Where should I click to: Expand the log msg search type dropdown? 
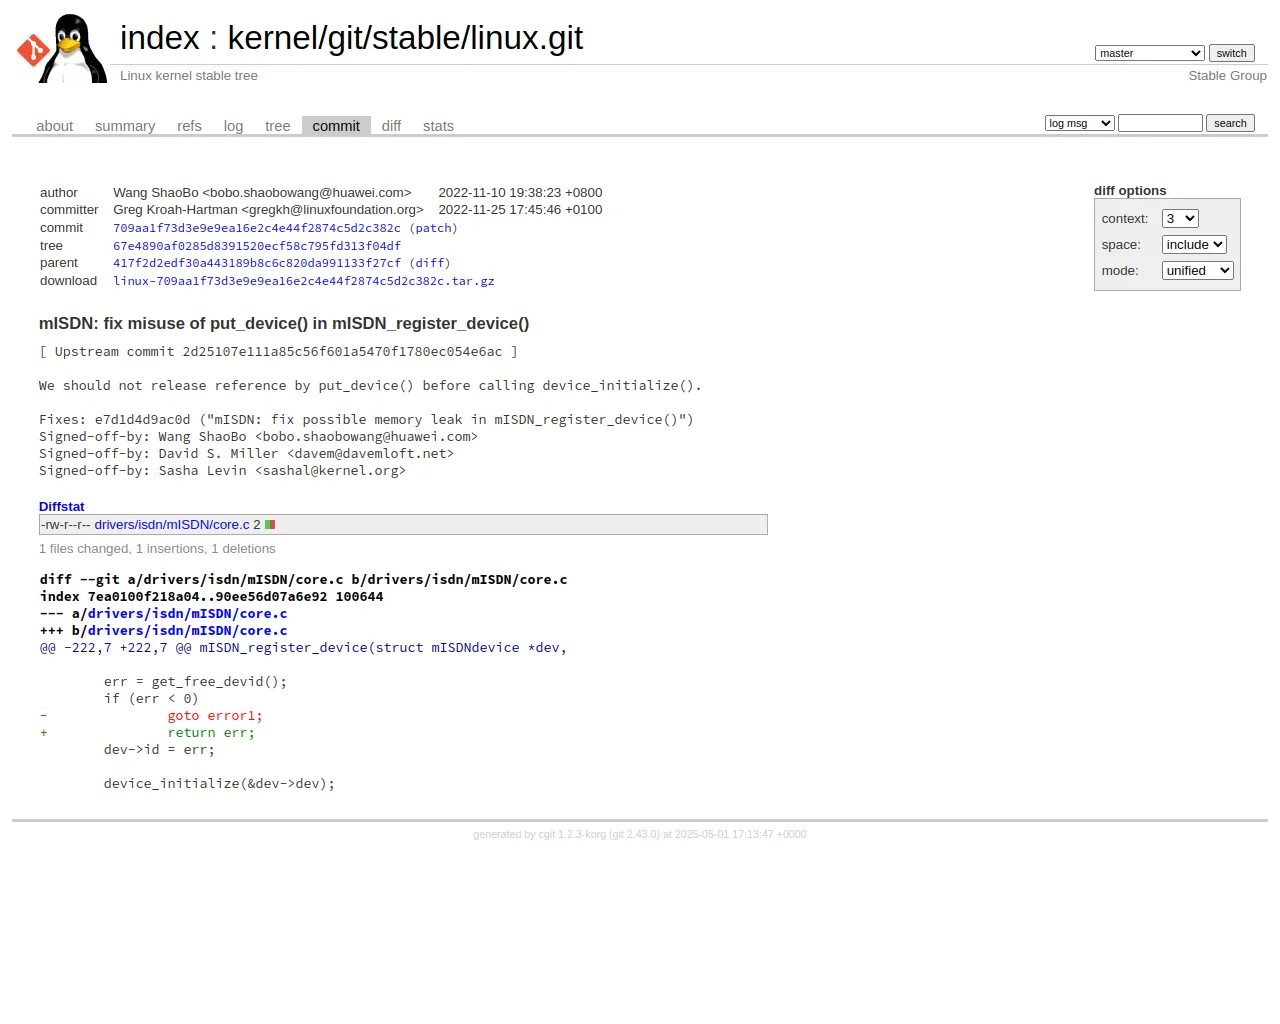[x=1079, y=123]
